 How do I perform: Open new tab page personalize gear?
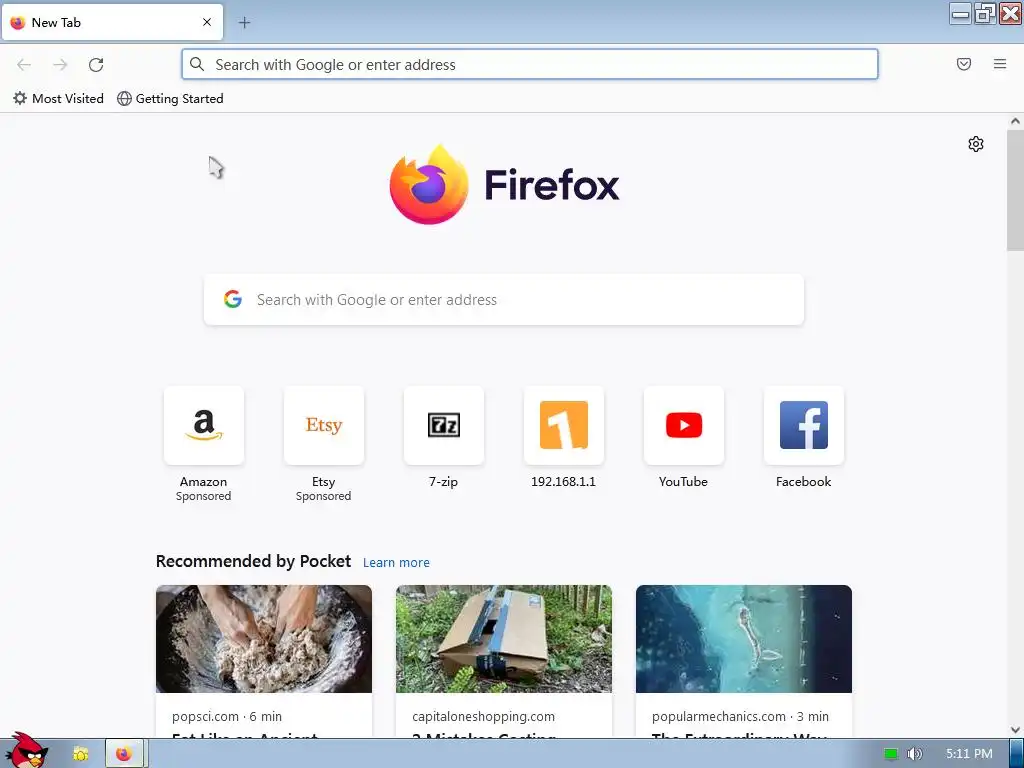click(976, 144)
